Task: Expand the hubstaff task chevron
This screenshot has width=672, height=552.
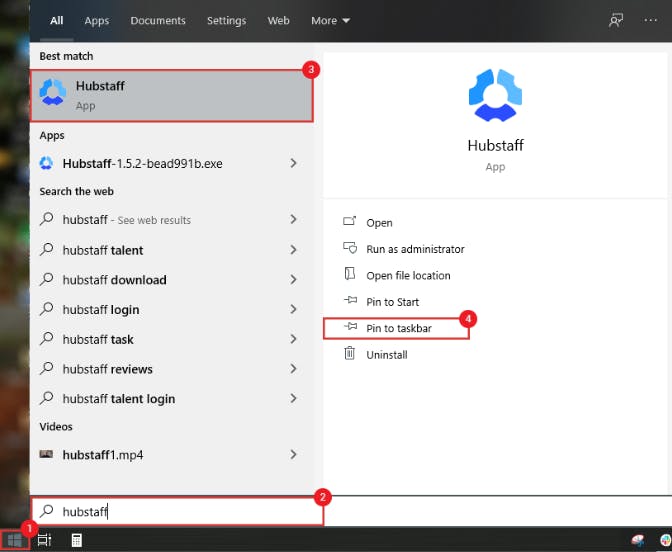Action: point(294,339)
